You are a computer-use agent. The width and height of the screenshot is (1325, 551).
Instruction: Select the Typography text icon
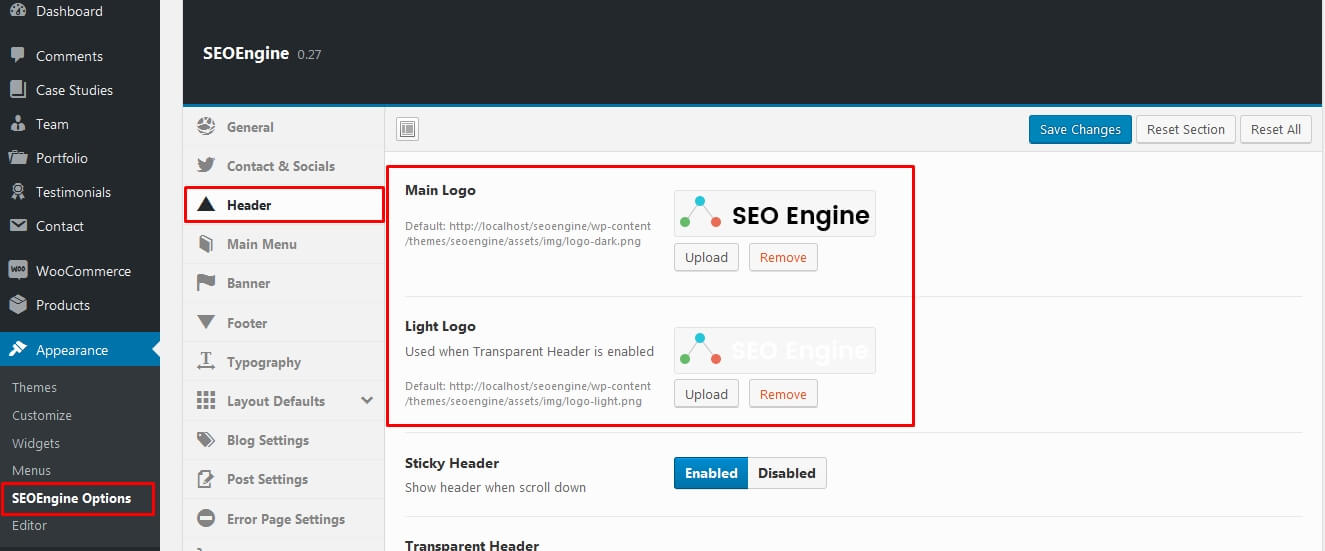tap(206, 361)
